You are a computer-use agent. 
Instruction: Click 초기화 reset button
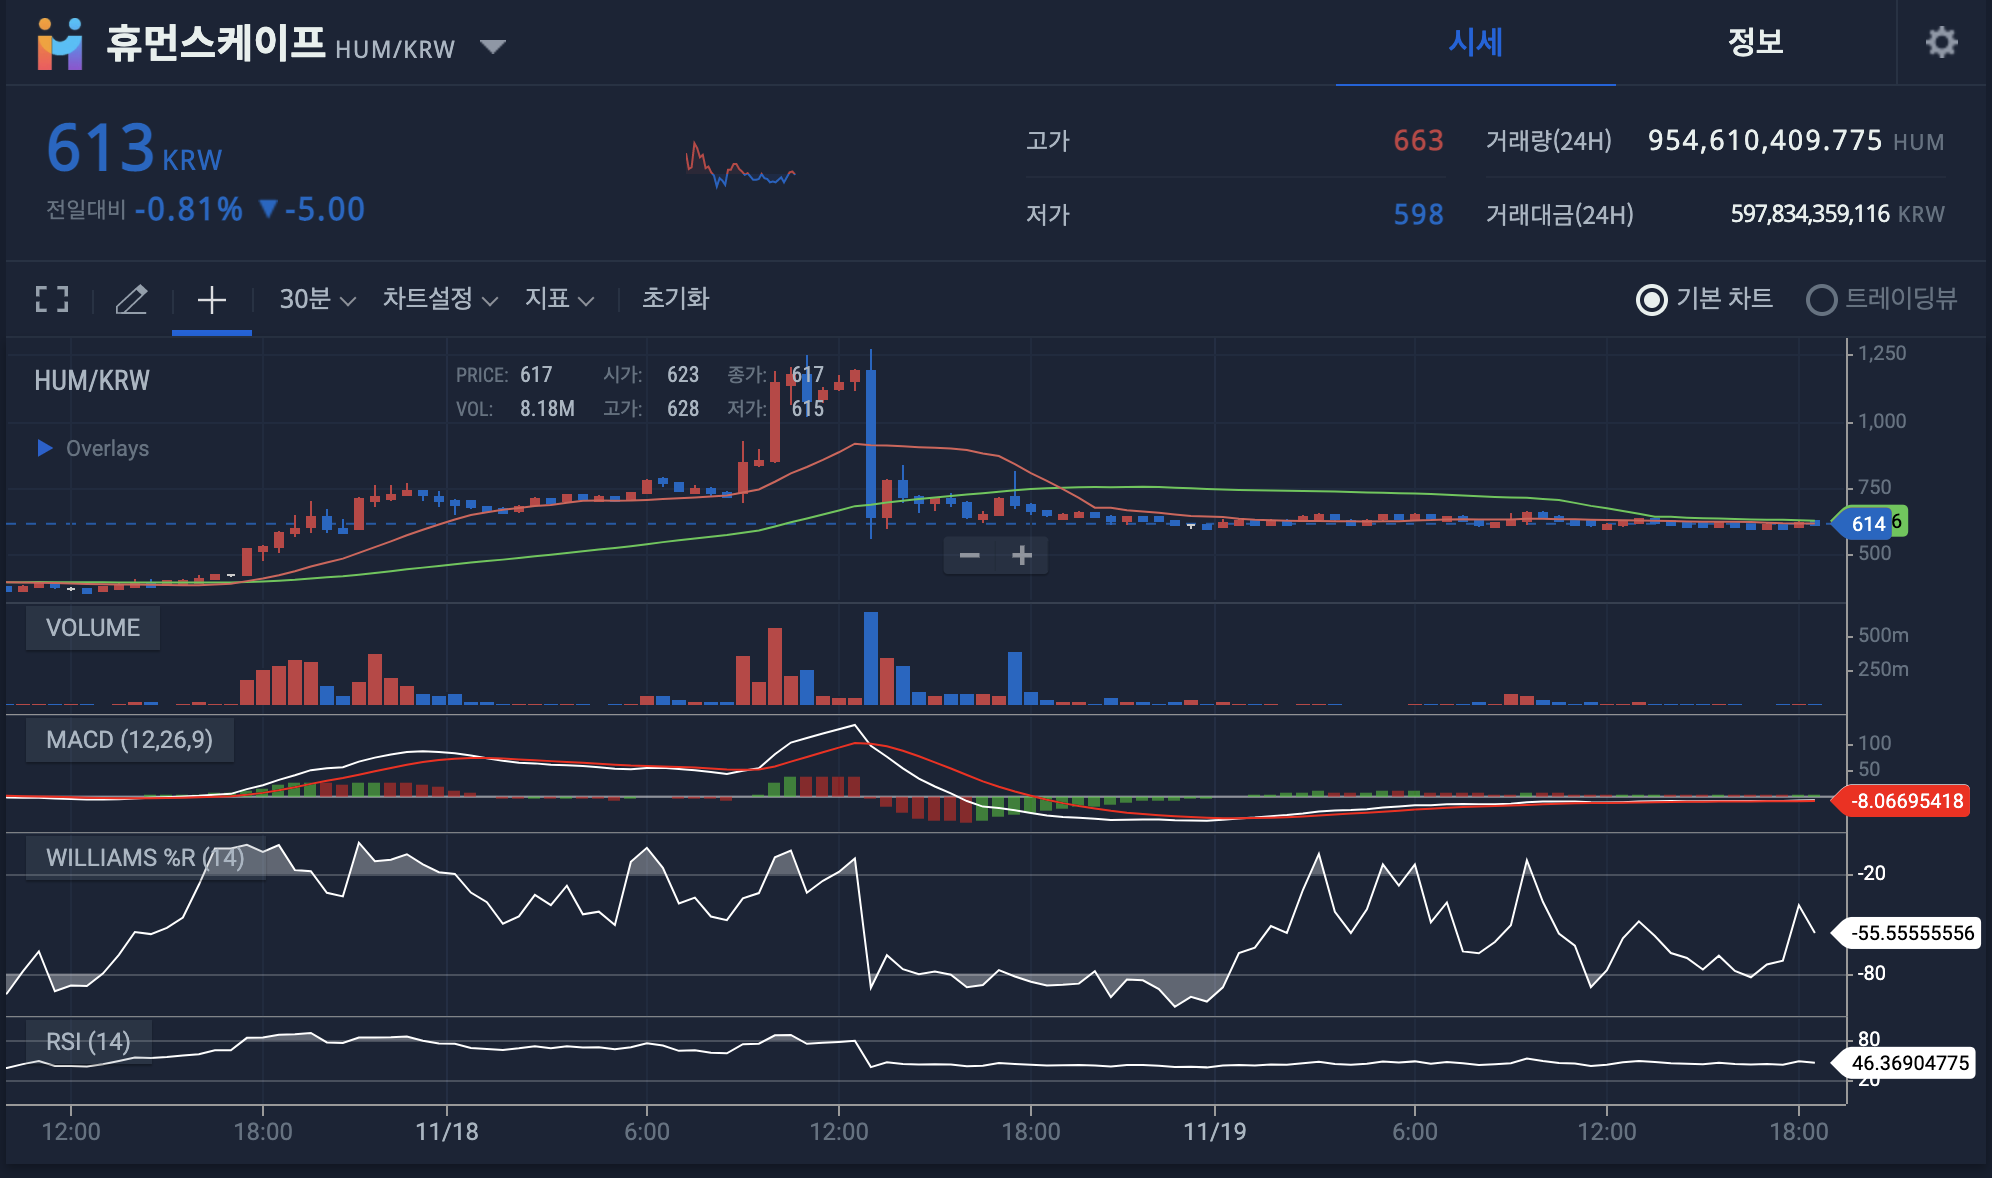pos(675,299)
